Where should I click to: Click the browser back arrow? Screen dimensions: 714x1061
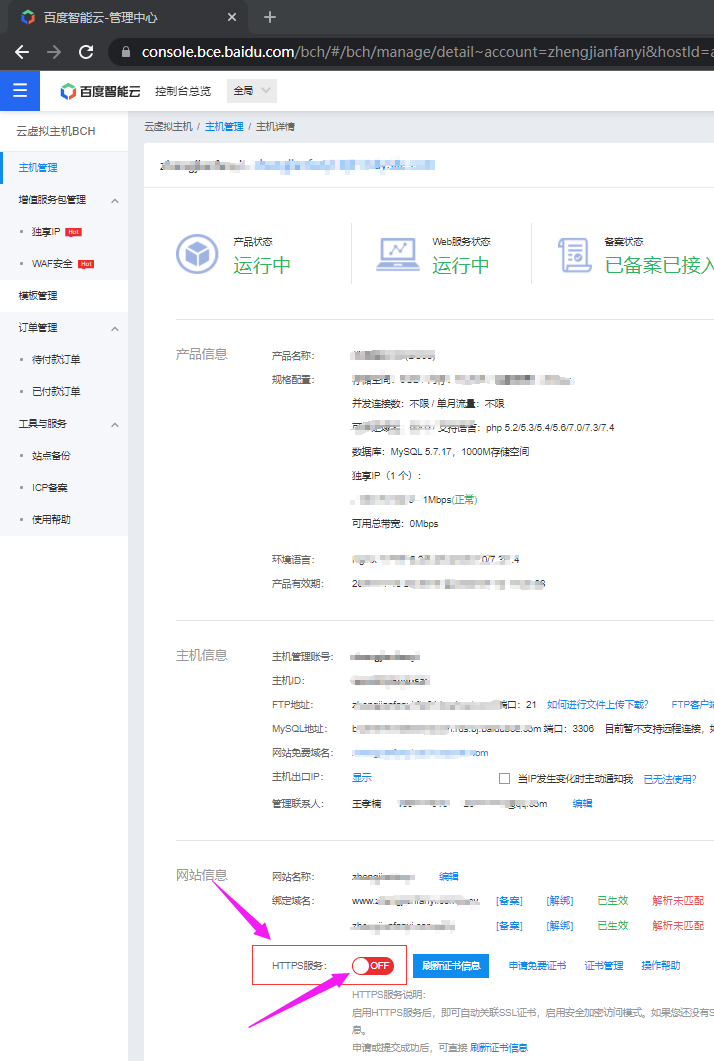pos(22,52)
